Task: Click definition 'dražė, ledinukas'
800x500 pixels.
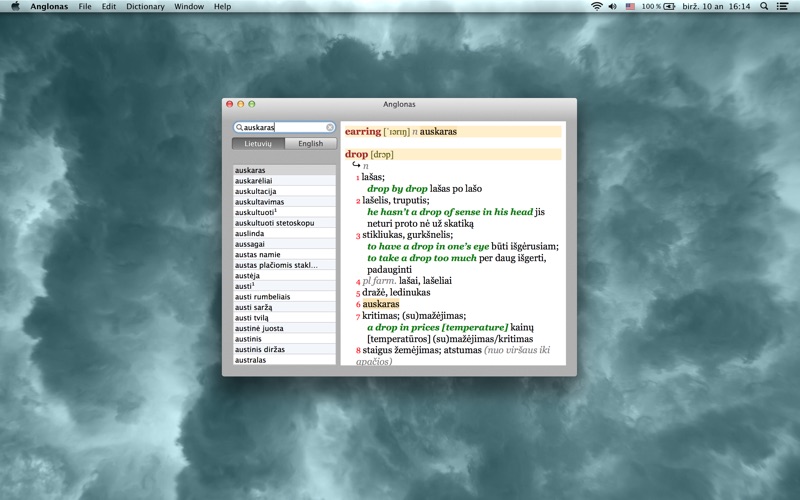Action: (396, 292)
